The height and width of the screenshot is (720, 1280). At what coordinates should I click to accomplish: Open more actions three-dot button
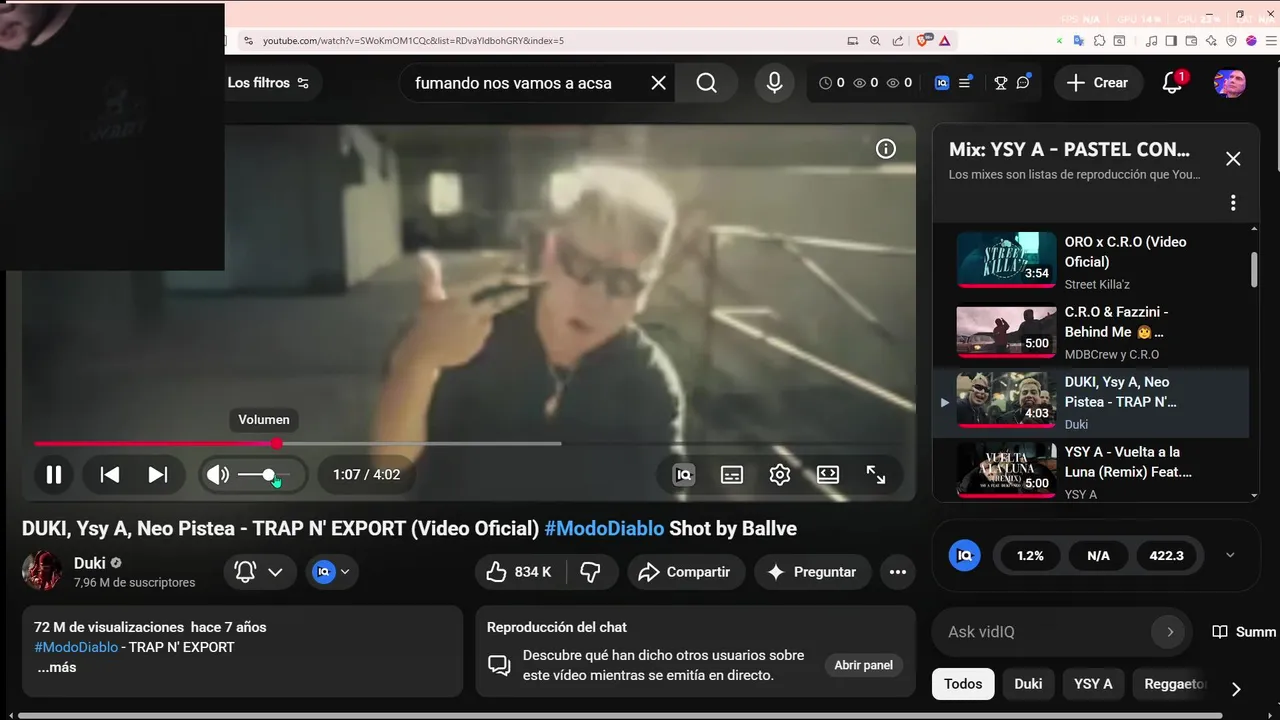(898, 572)
